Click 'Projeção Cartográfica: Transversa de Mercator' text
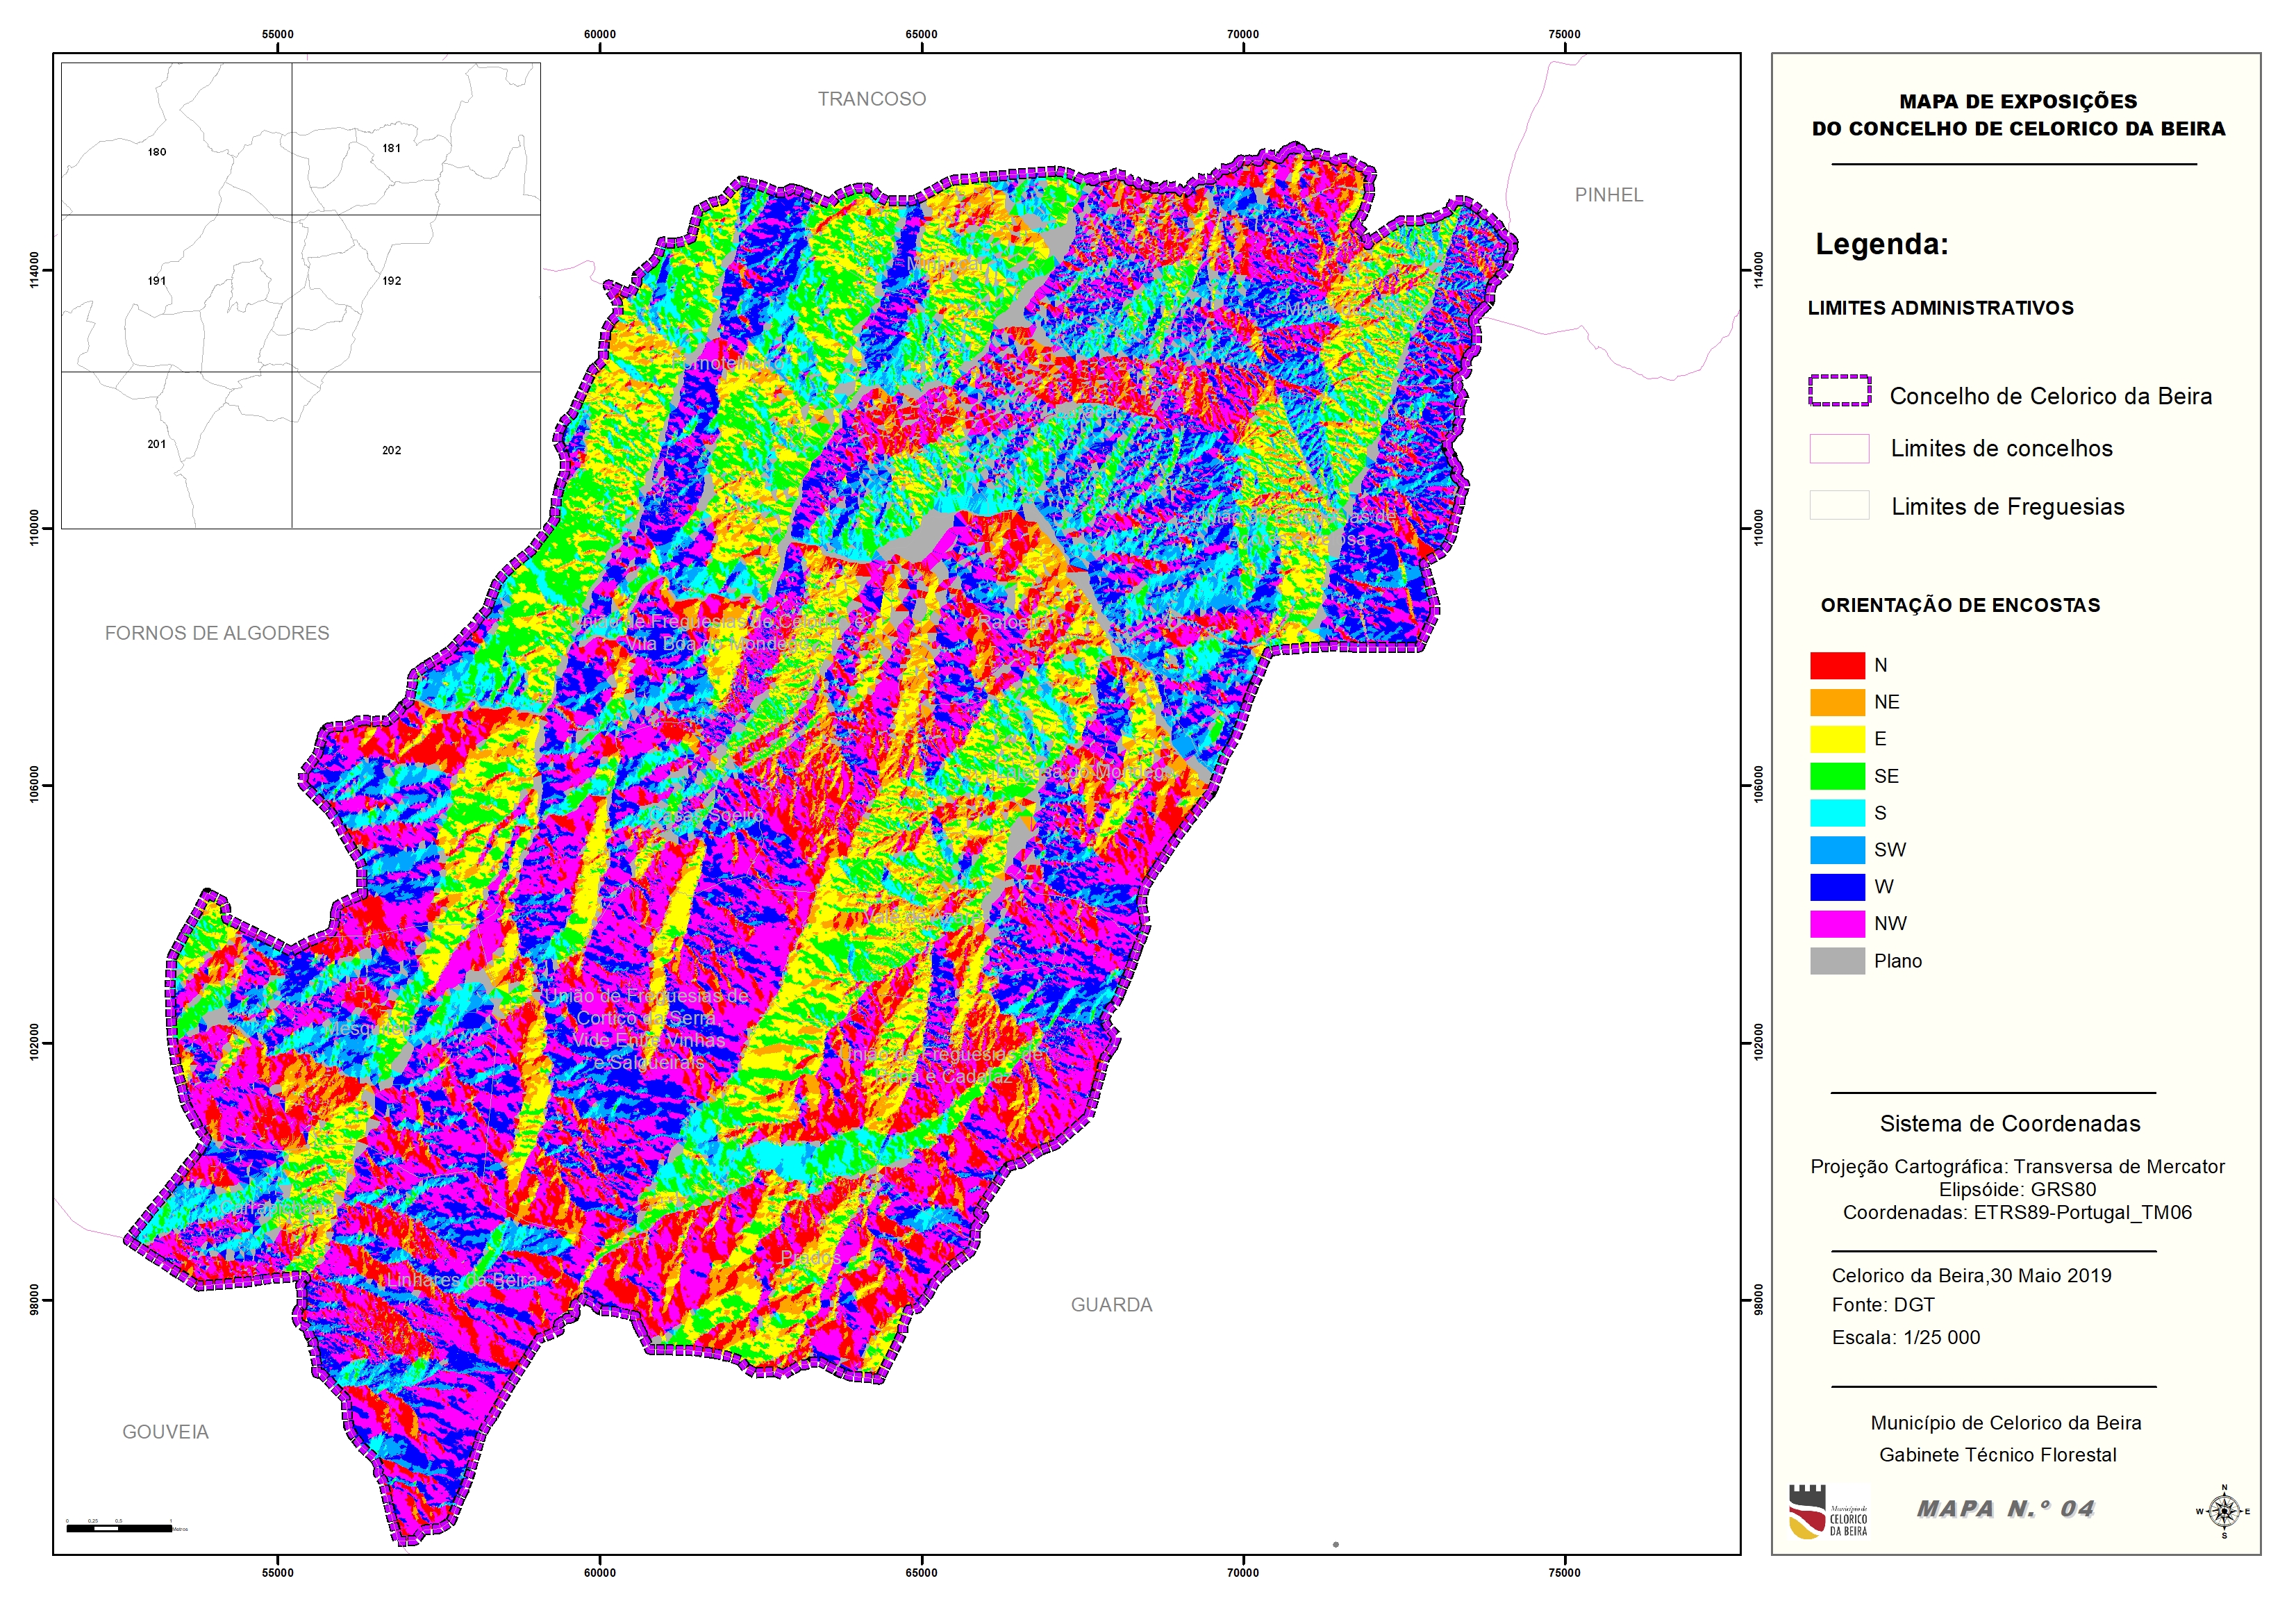2296x1624 pixels. pyautogui.click(x=2017, y=1166)
